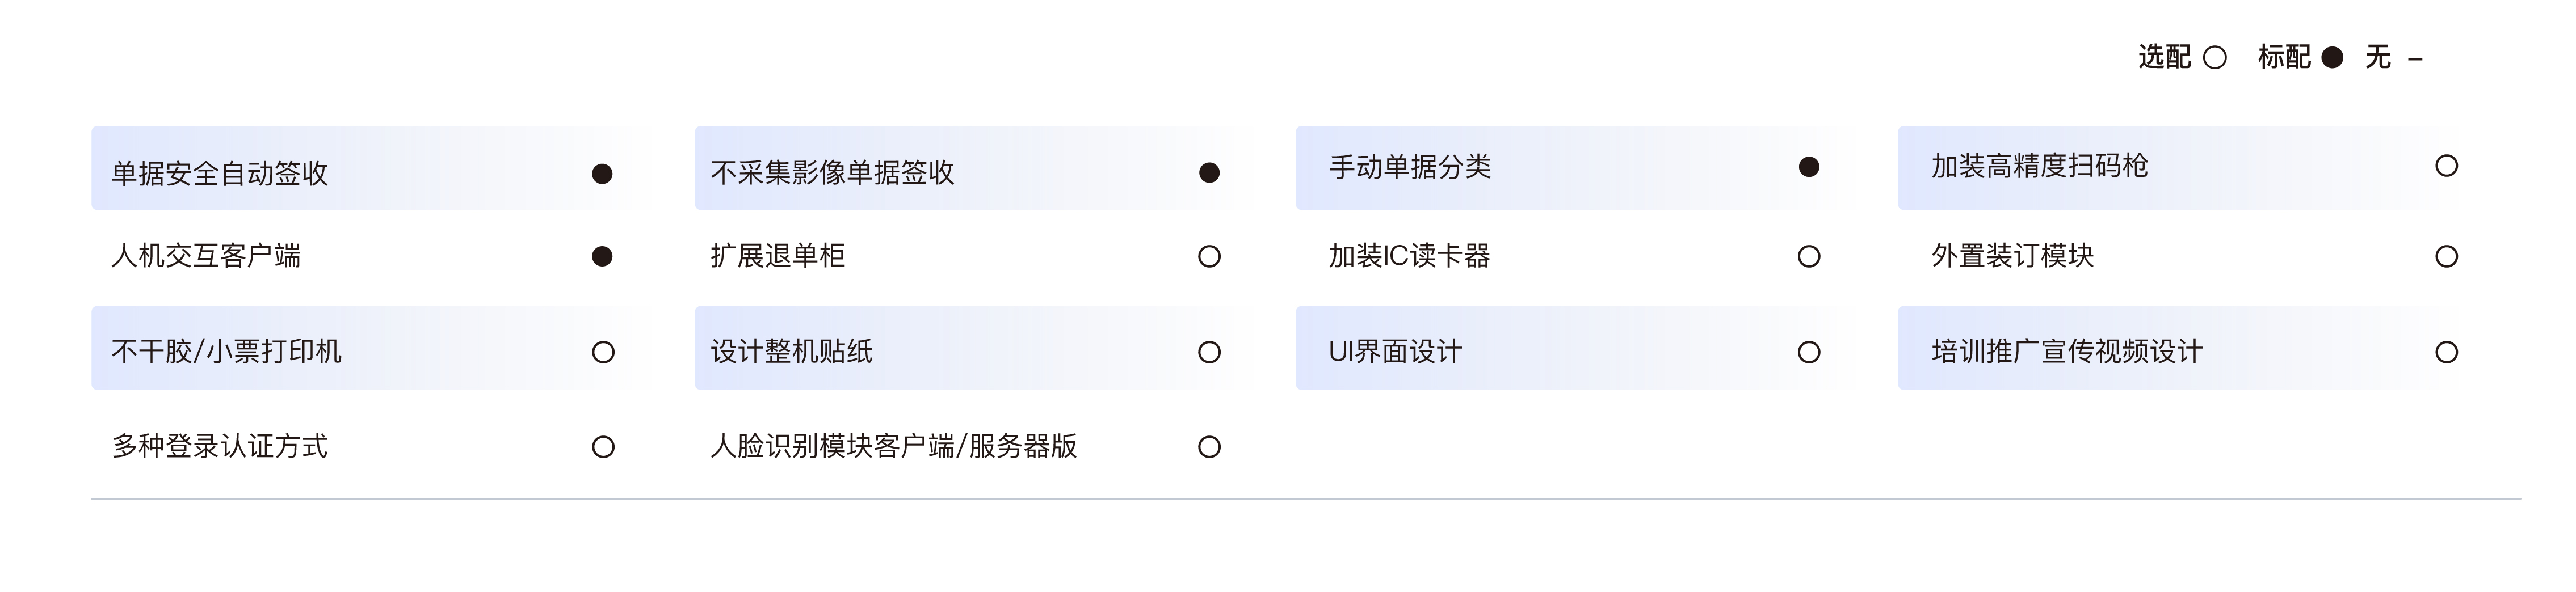Click circle beside 多种登录认证方式
Viewport: 2576px width, 592px height.
coord(603,447)
